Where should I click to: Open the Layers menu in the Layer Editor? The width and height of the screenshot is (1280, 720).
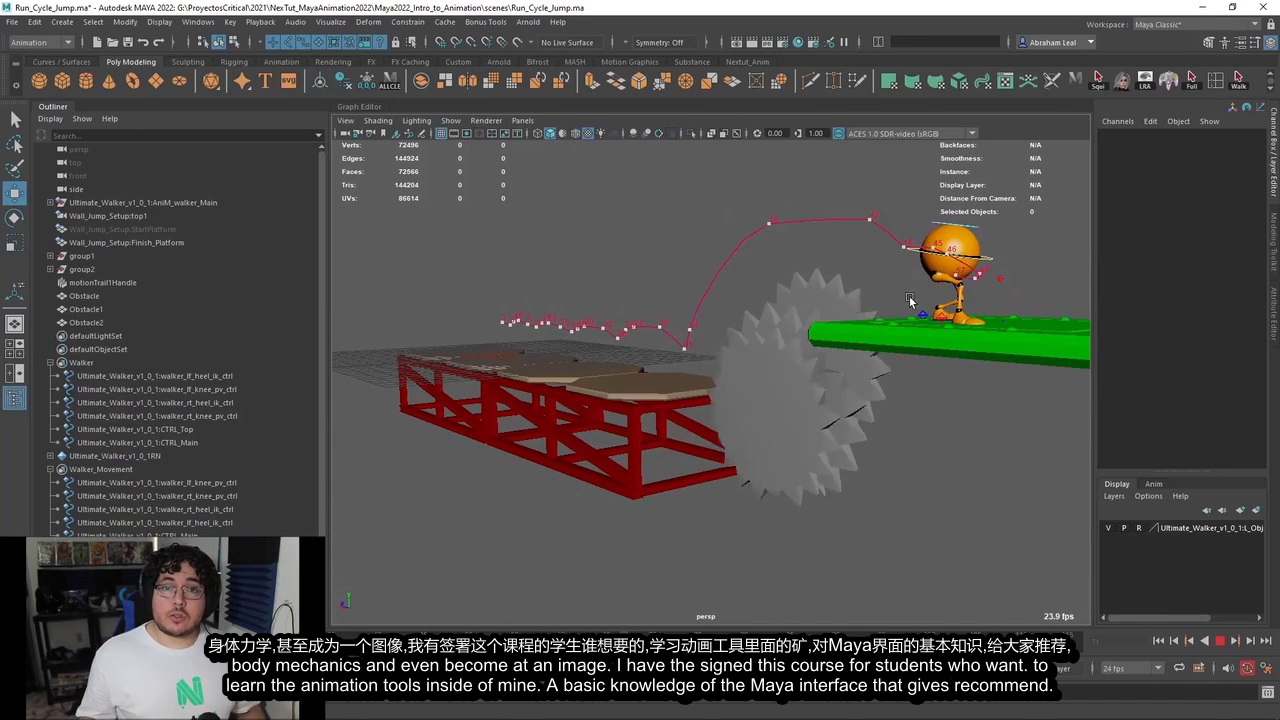(1114, 496)
